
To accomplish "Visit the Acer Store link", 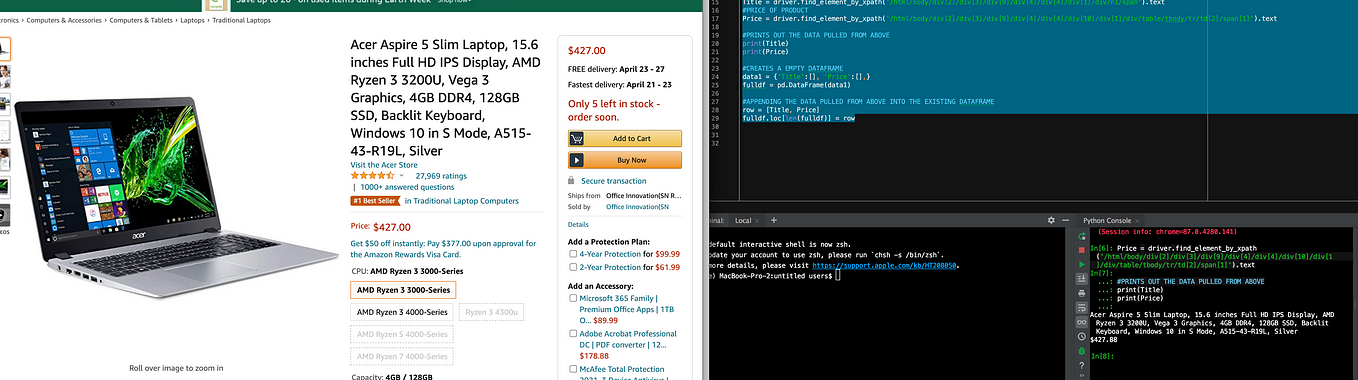I will point(384,165).
